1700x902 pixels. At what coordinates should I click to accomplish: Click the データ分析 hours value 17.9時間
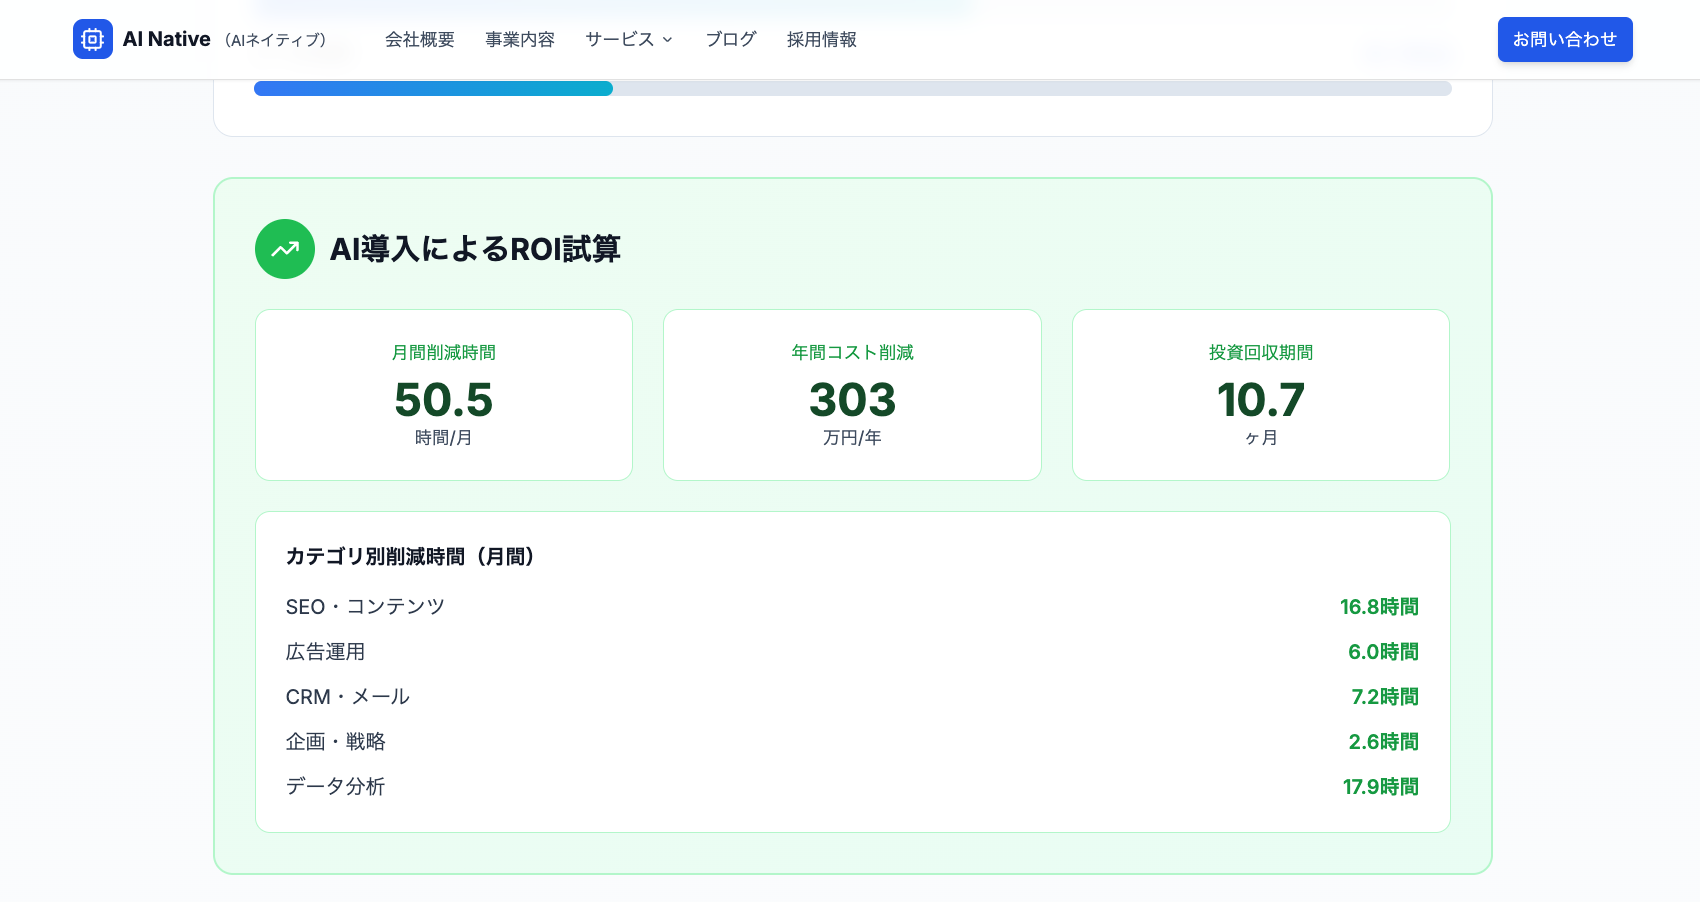pyautogui.click(x=1380, y=787)
